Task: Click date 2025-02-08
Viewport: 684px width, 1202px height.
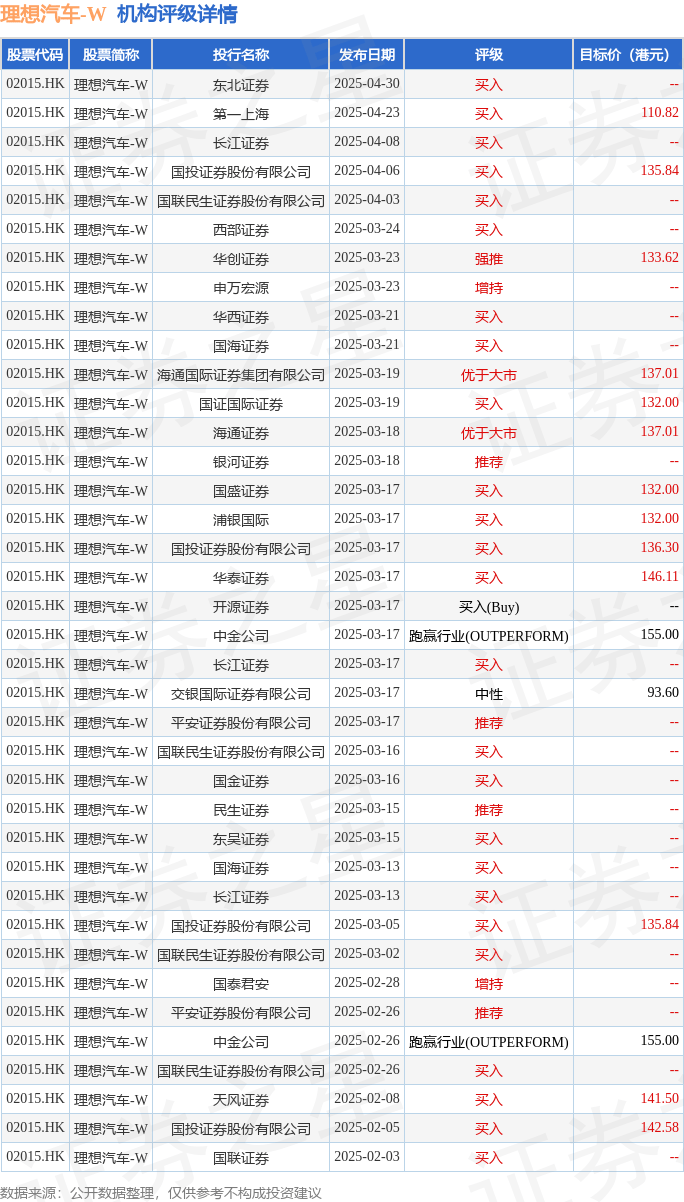Action: pyautogui.click(x=367, y=1099)
